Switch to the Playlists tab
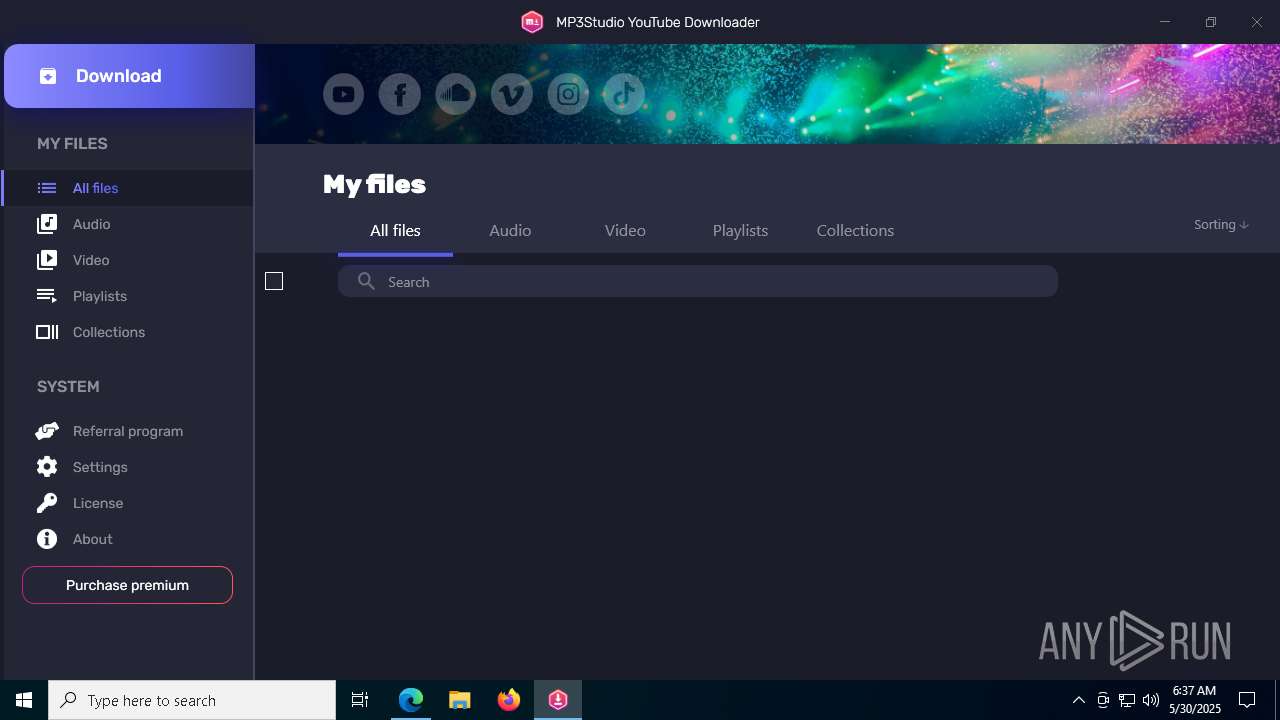Viewport: 1280px width, 720px height. click(x=740, y=231)
